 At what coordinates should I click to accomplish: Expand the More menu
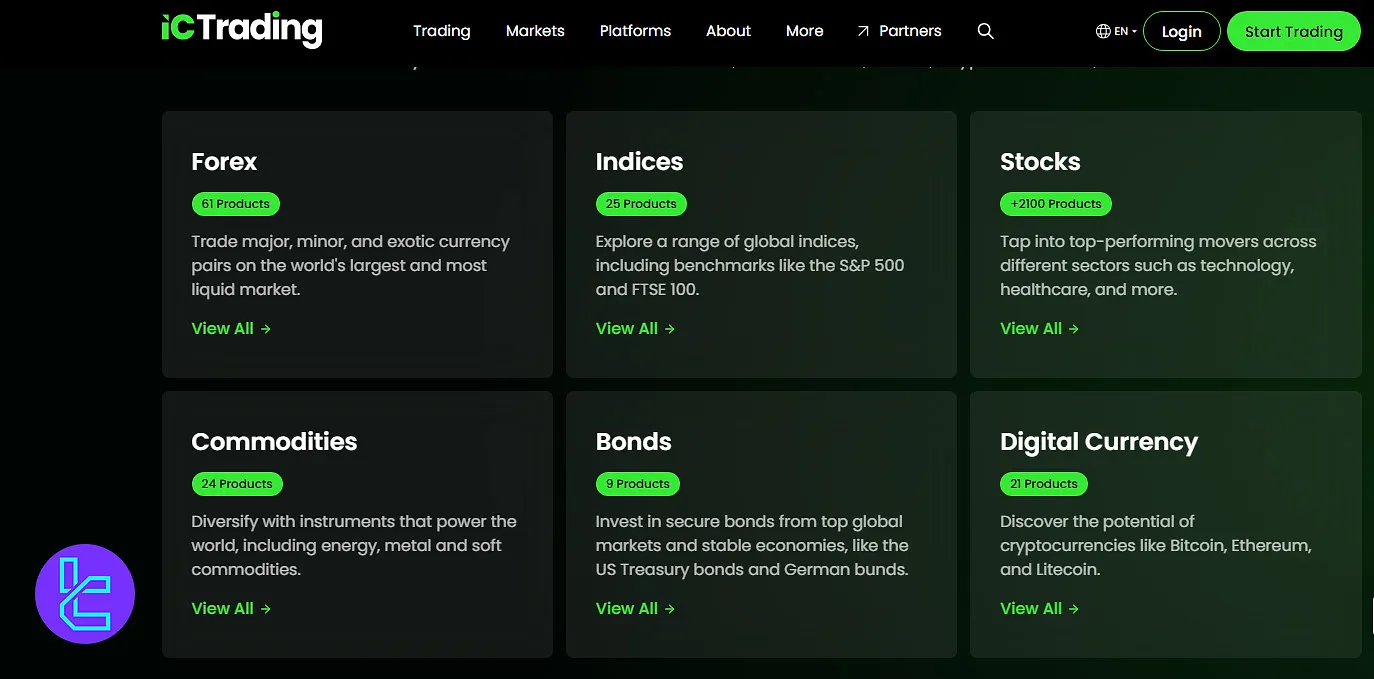(804, 31)
